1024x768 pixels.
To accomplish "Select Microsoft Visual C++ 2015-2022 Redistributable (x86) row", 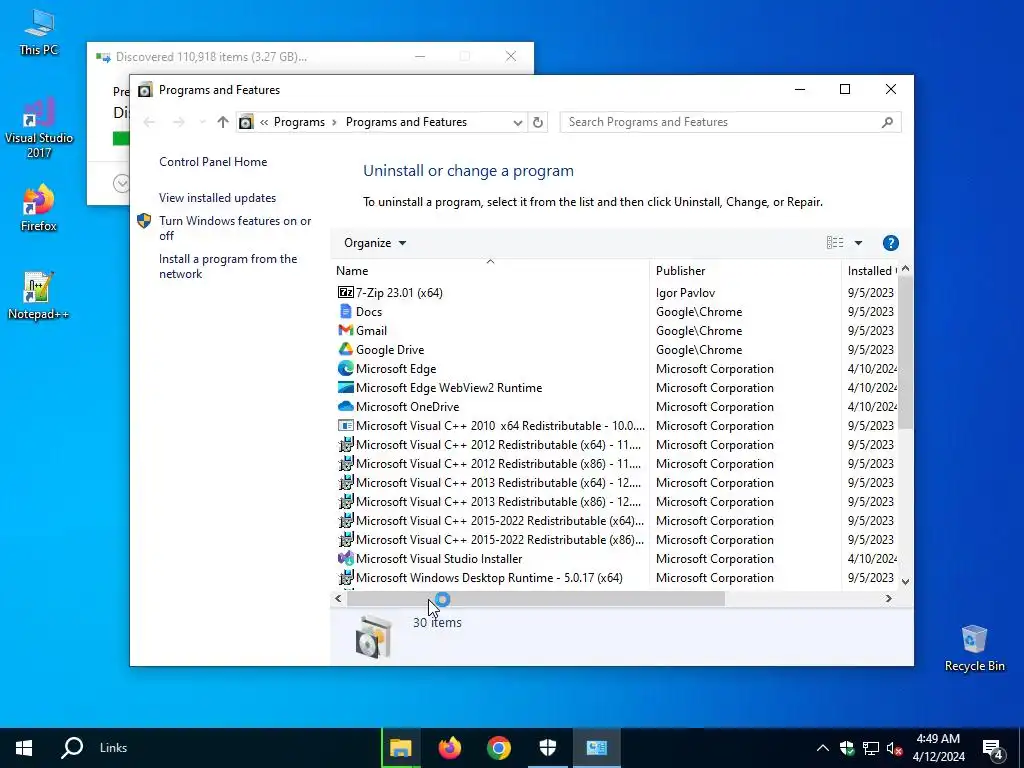I will tap(614, 539).
